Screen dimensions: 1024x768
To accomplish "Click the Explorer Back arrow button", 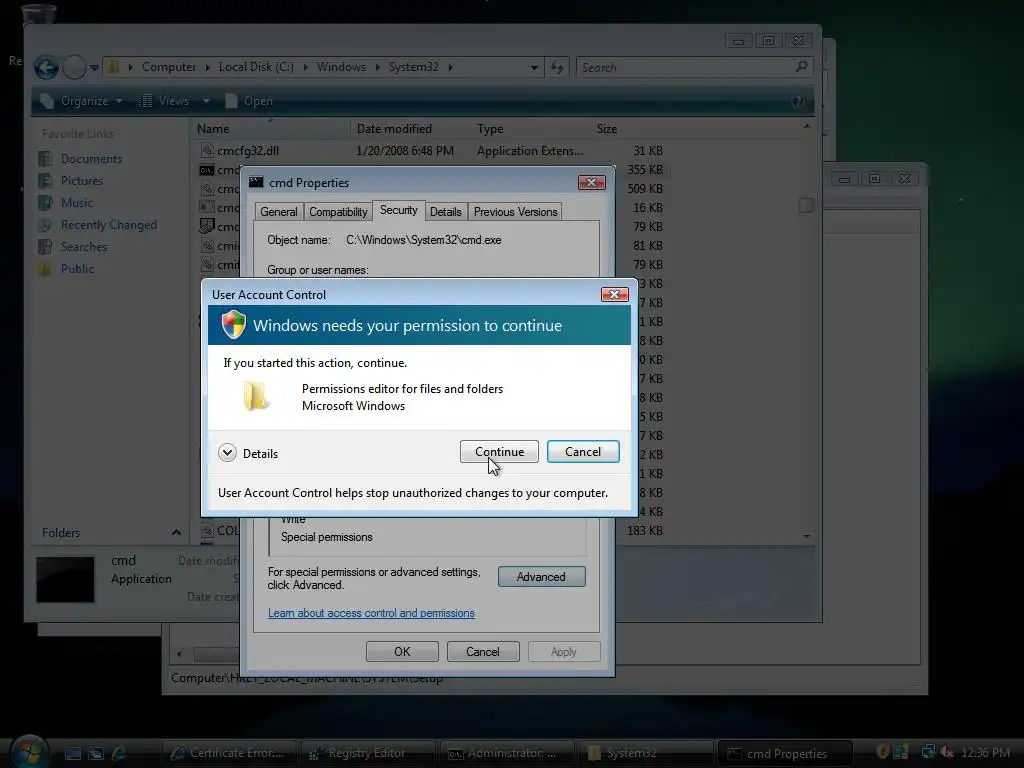I will tap(46, 67).
